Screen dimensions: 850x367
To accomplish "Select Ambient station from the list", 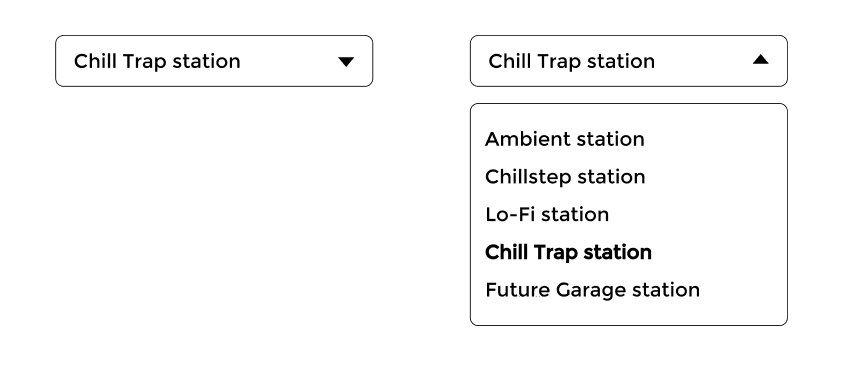I will point(564,139).
